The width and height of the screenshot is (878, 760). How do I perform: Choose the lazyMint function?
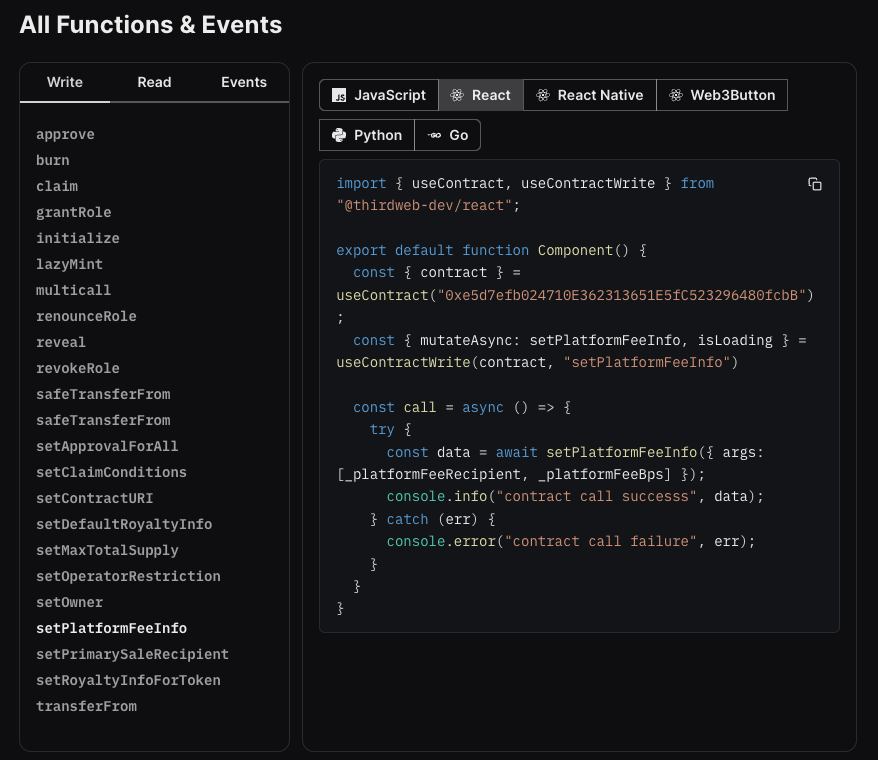tap(69, 264)
